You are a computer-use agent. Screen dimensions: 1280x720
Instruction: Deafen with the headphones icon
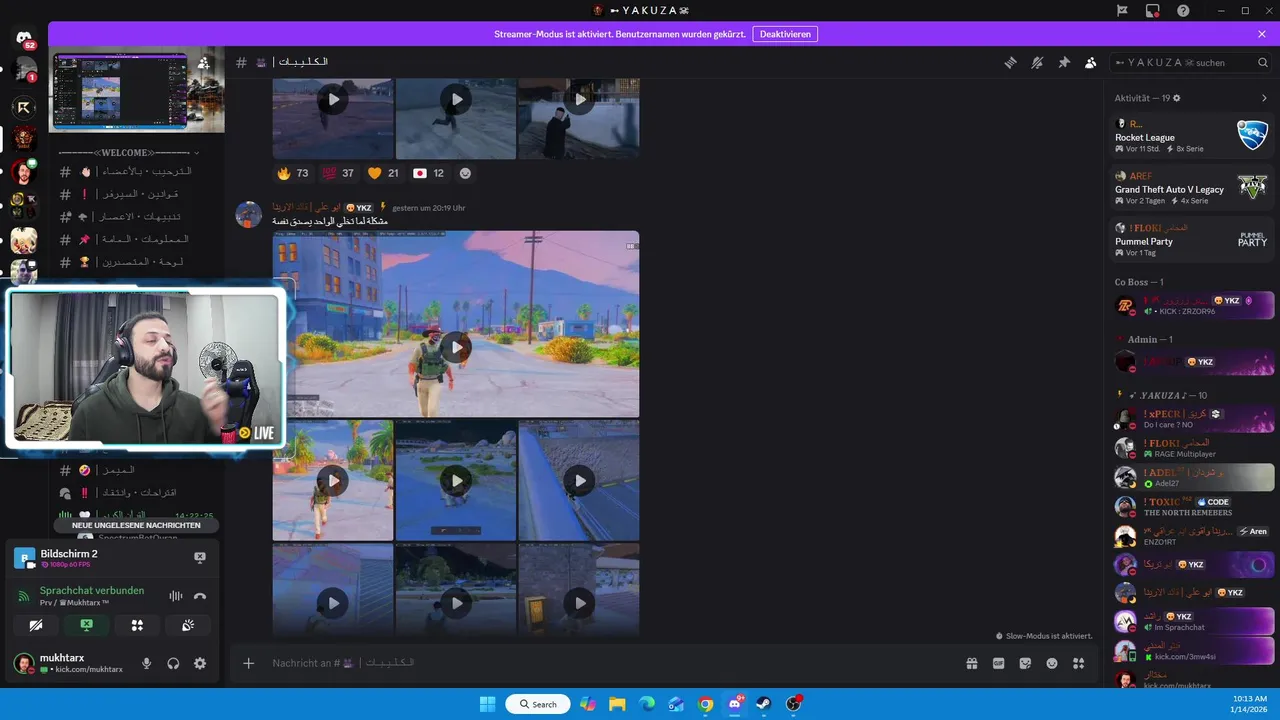(x=173, y=663)
